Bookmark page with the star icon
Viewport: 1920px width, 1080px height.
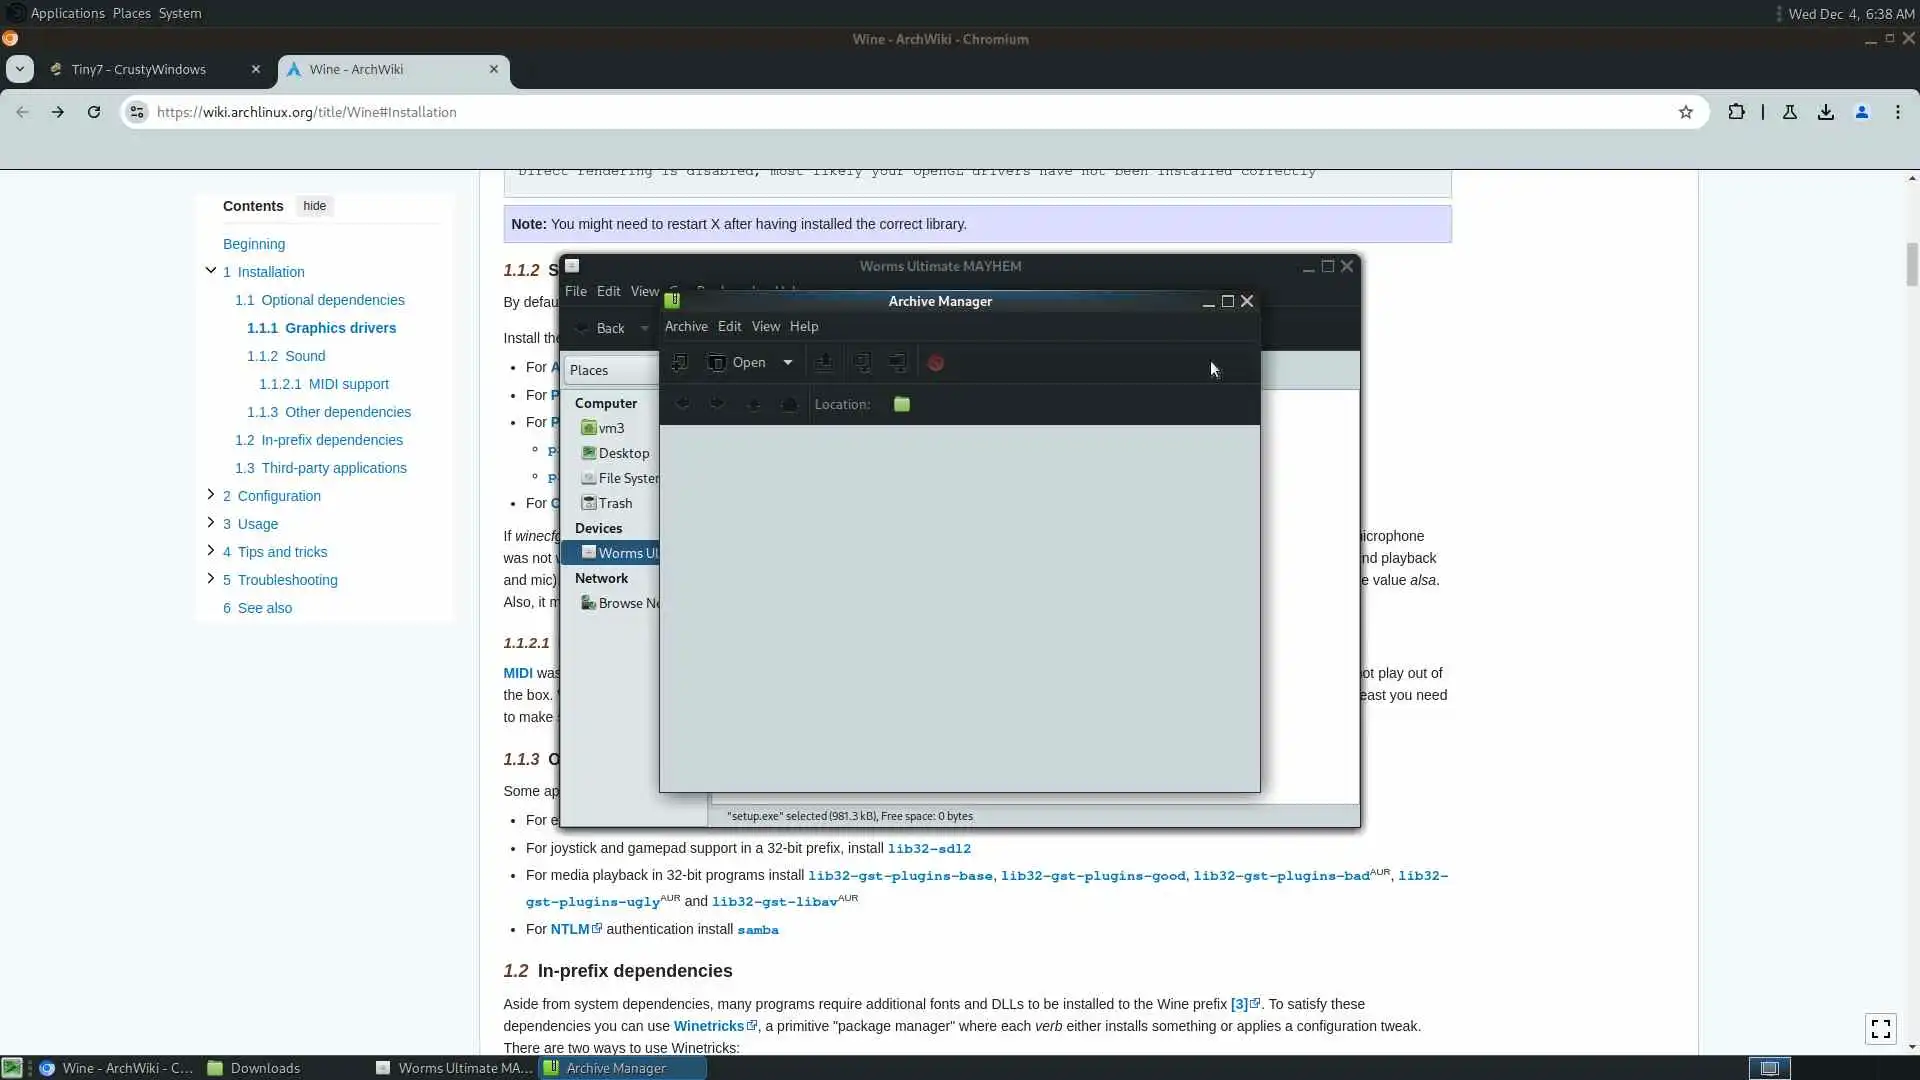tap(1686, 112)
